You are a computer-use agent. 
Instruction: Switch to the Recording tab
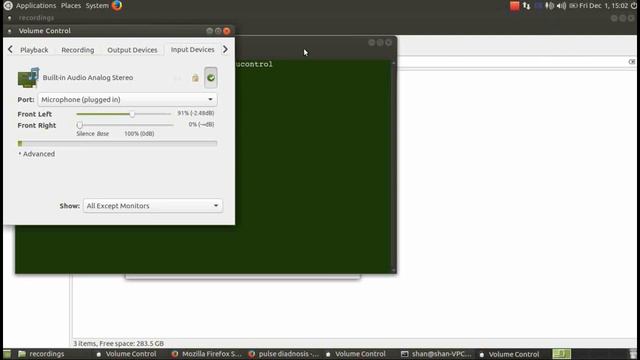[x=78, y=50]
